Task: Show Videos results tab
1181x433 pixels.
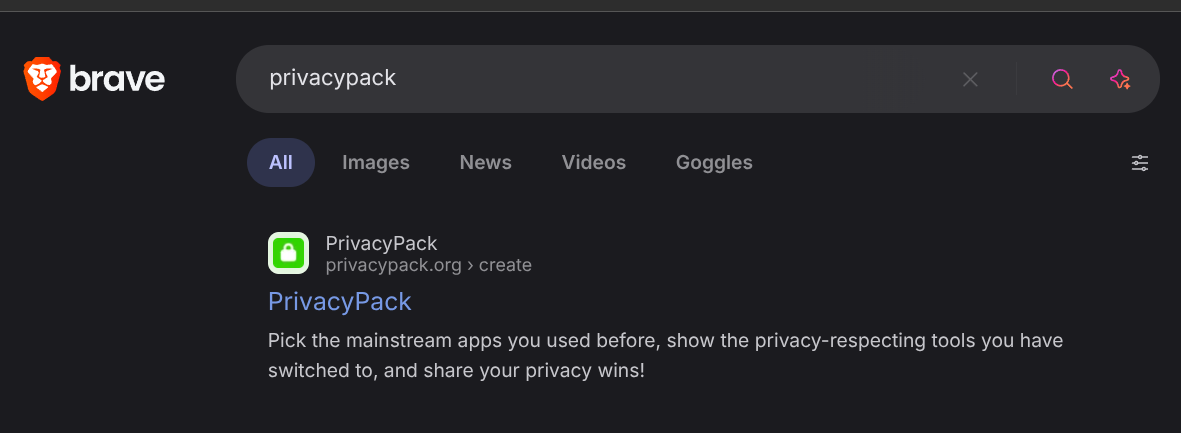Action: click(594, 163)
